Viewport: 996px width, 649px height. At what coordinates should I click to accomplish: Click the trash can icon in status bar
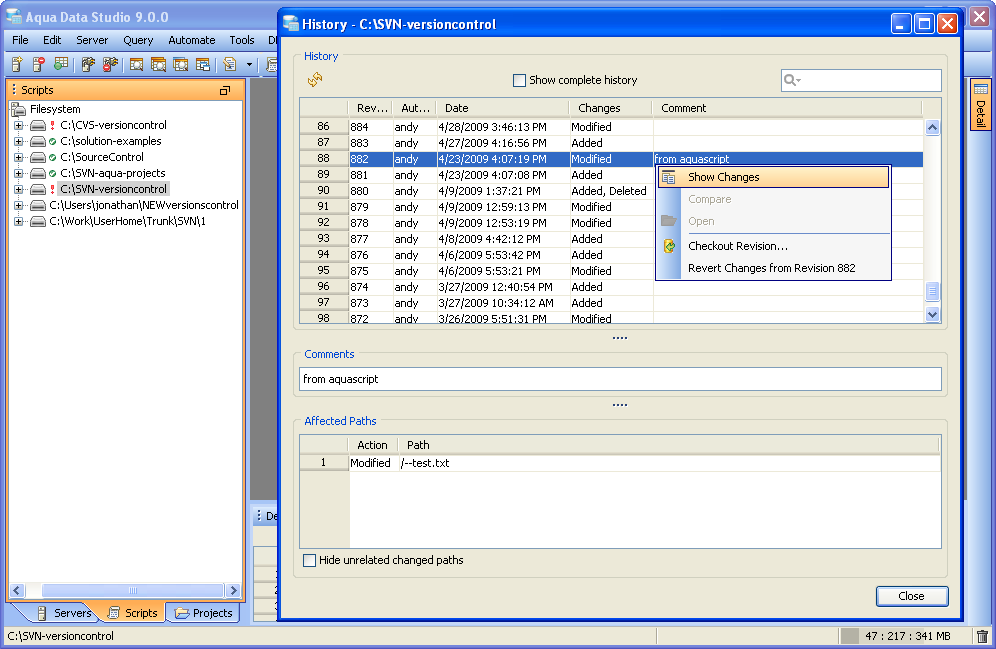click(x=982, y=636)
